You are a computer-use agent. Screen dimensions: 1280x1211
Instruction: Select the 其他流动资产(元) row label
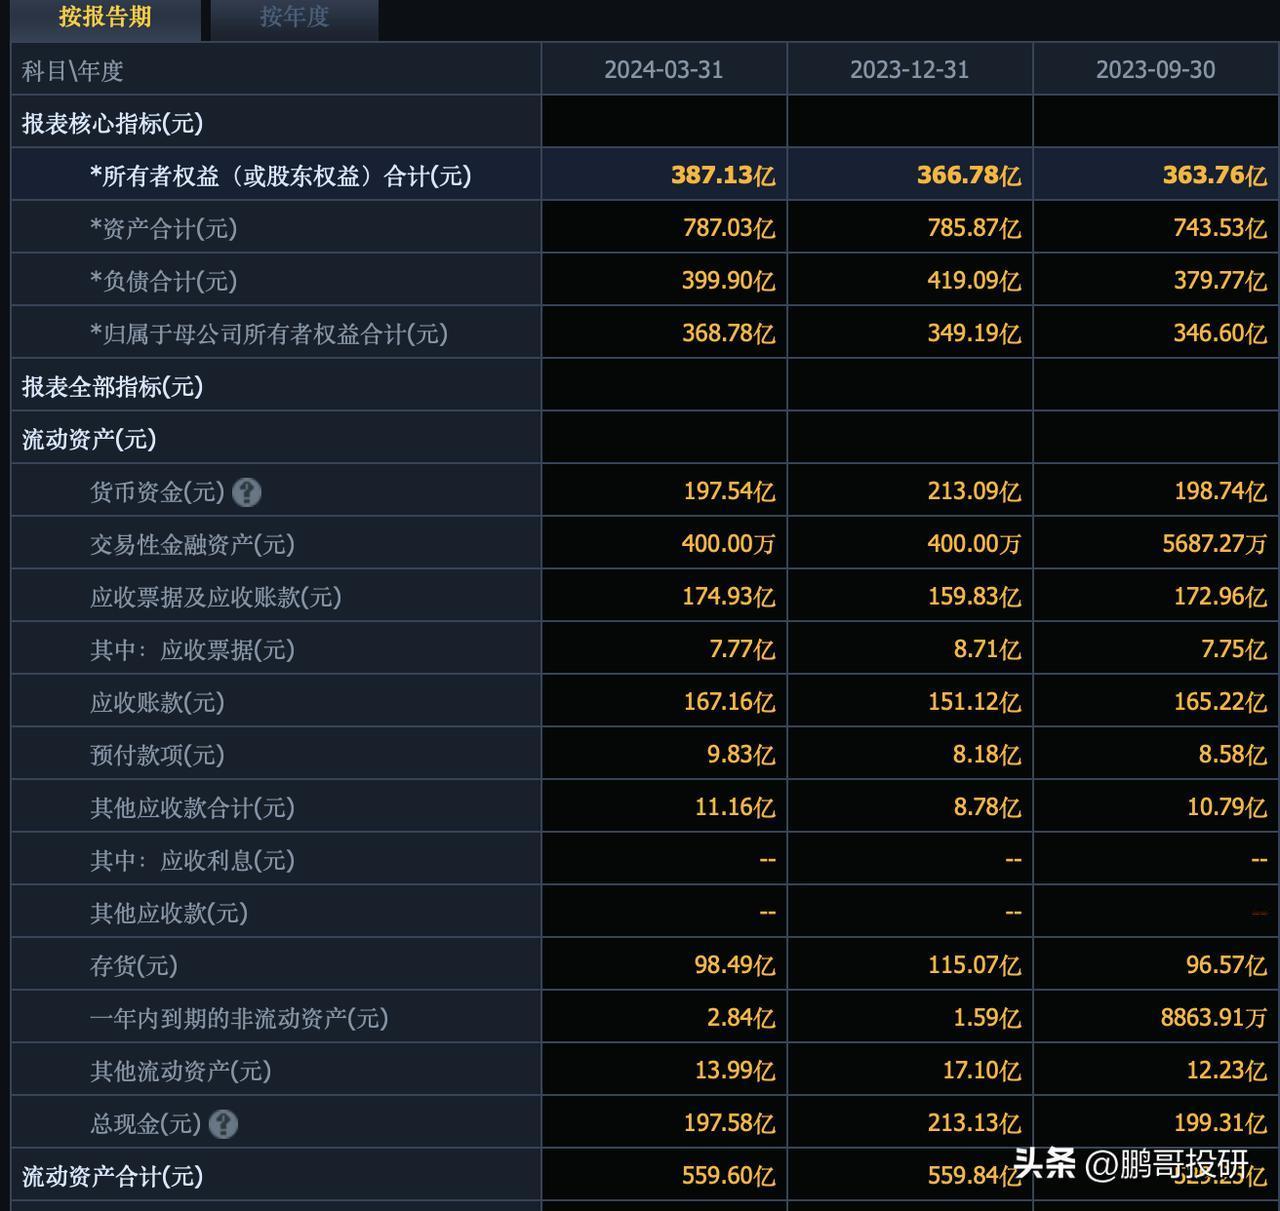pyautogui.click(x=181, y=1071)
